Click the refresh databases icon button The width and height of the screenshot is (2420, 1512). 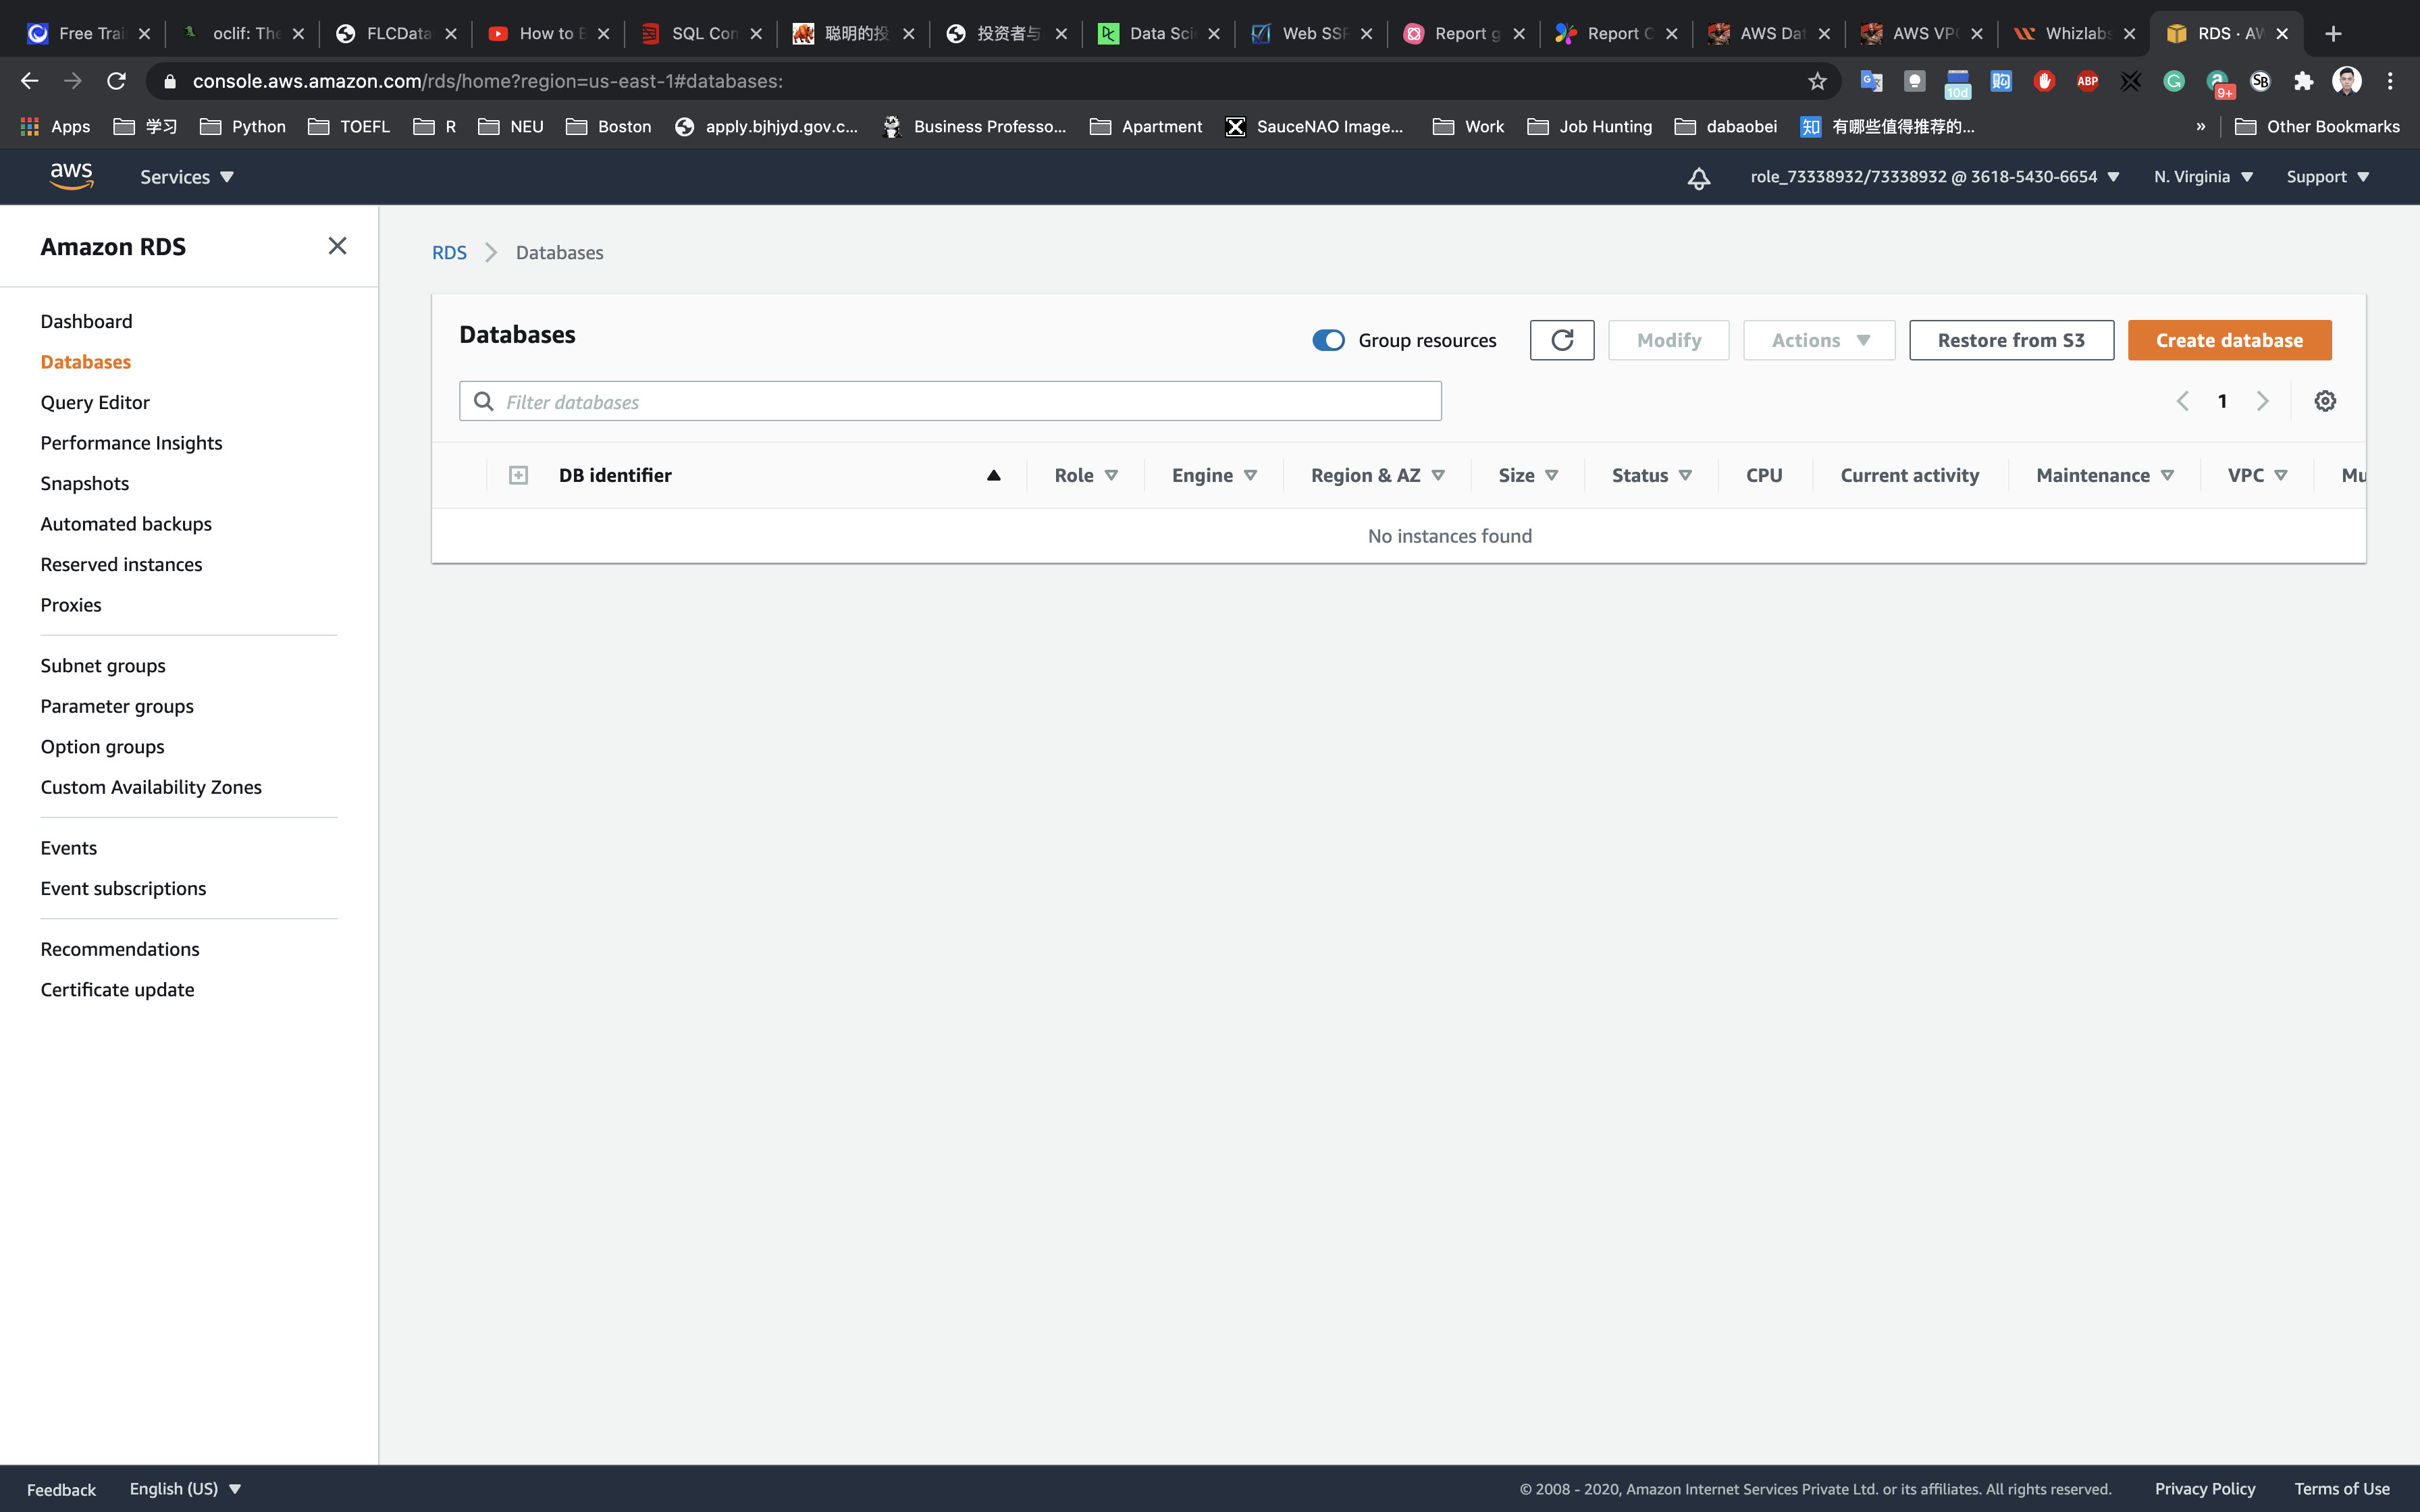(x=1561, y=340)
